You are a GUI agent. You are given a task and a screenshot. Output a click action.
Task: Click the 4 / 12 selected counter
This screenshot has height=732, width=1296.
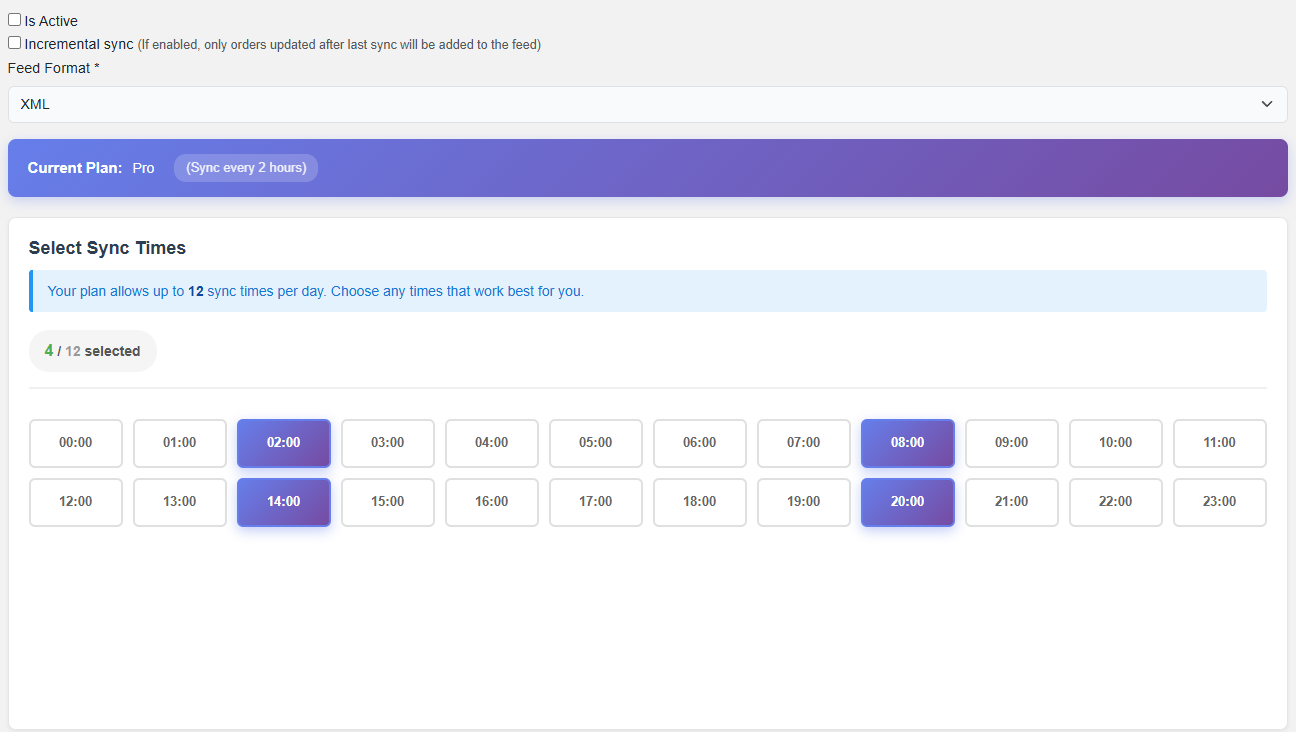click(x=93, y=351)
